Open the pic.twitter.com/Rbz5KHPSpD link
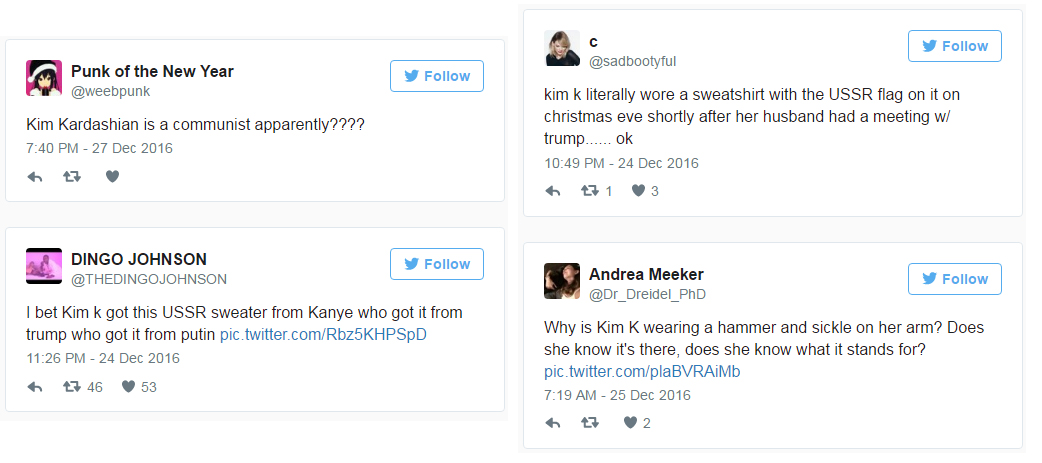 pyautogui.click(x=323, y=334)
